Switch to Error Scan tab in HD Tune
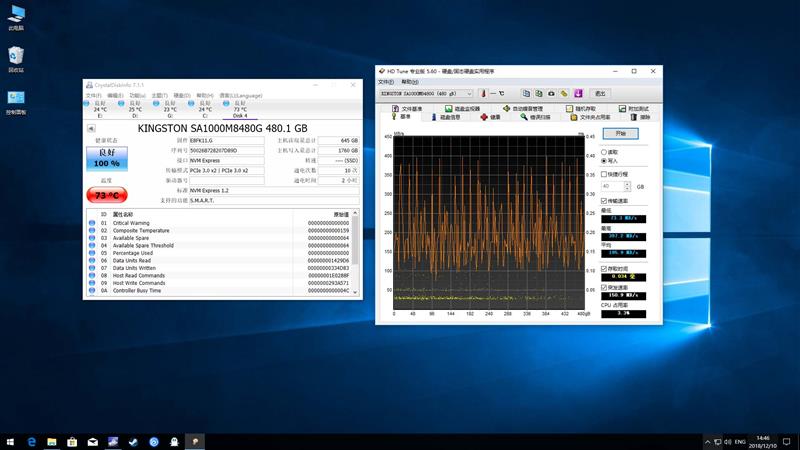The image size is (800, 450). [x=535, y=117]
